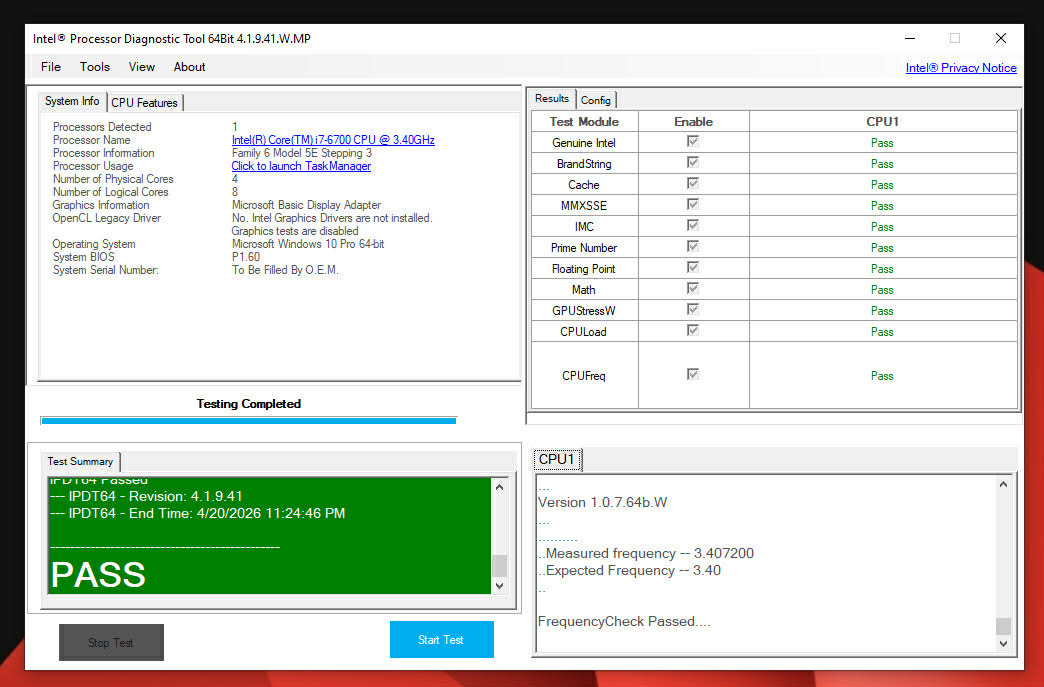
Task: Open the File menu
Action: click(x=51, y=67)
